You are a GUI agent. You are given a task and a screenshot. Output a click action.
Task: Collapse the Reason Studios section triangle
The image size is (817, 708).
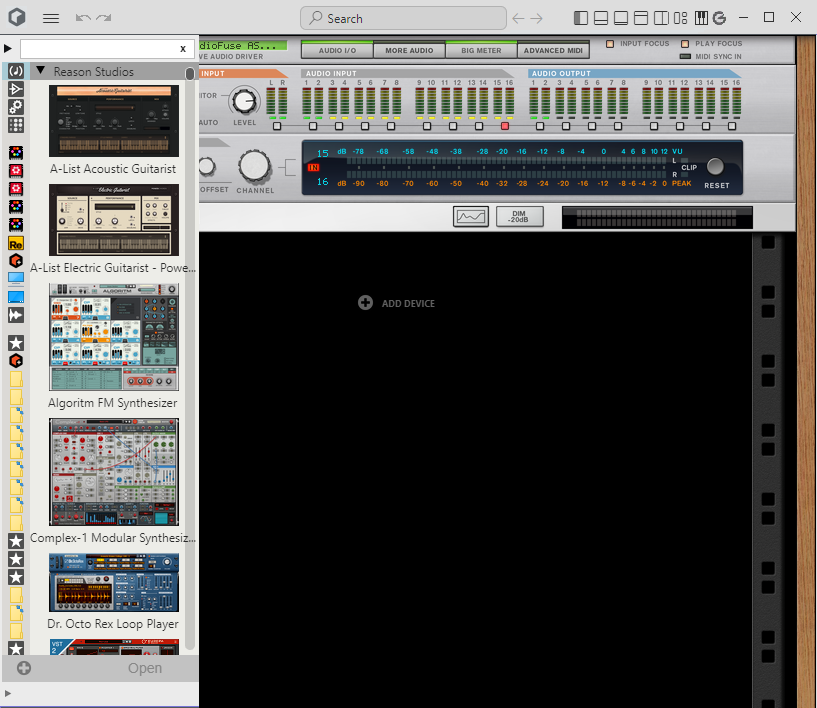coord(41,70)
